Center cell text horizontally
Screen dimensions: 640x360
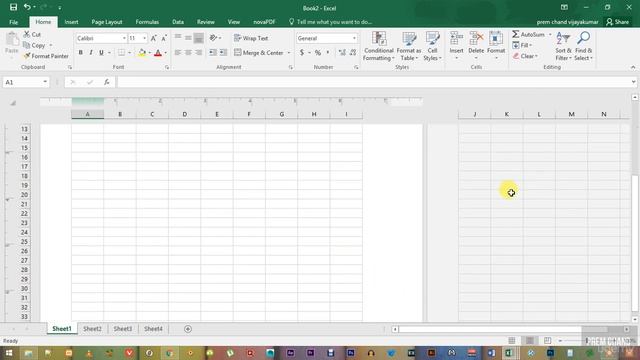pos(188,53)
